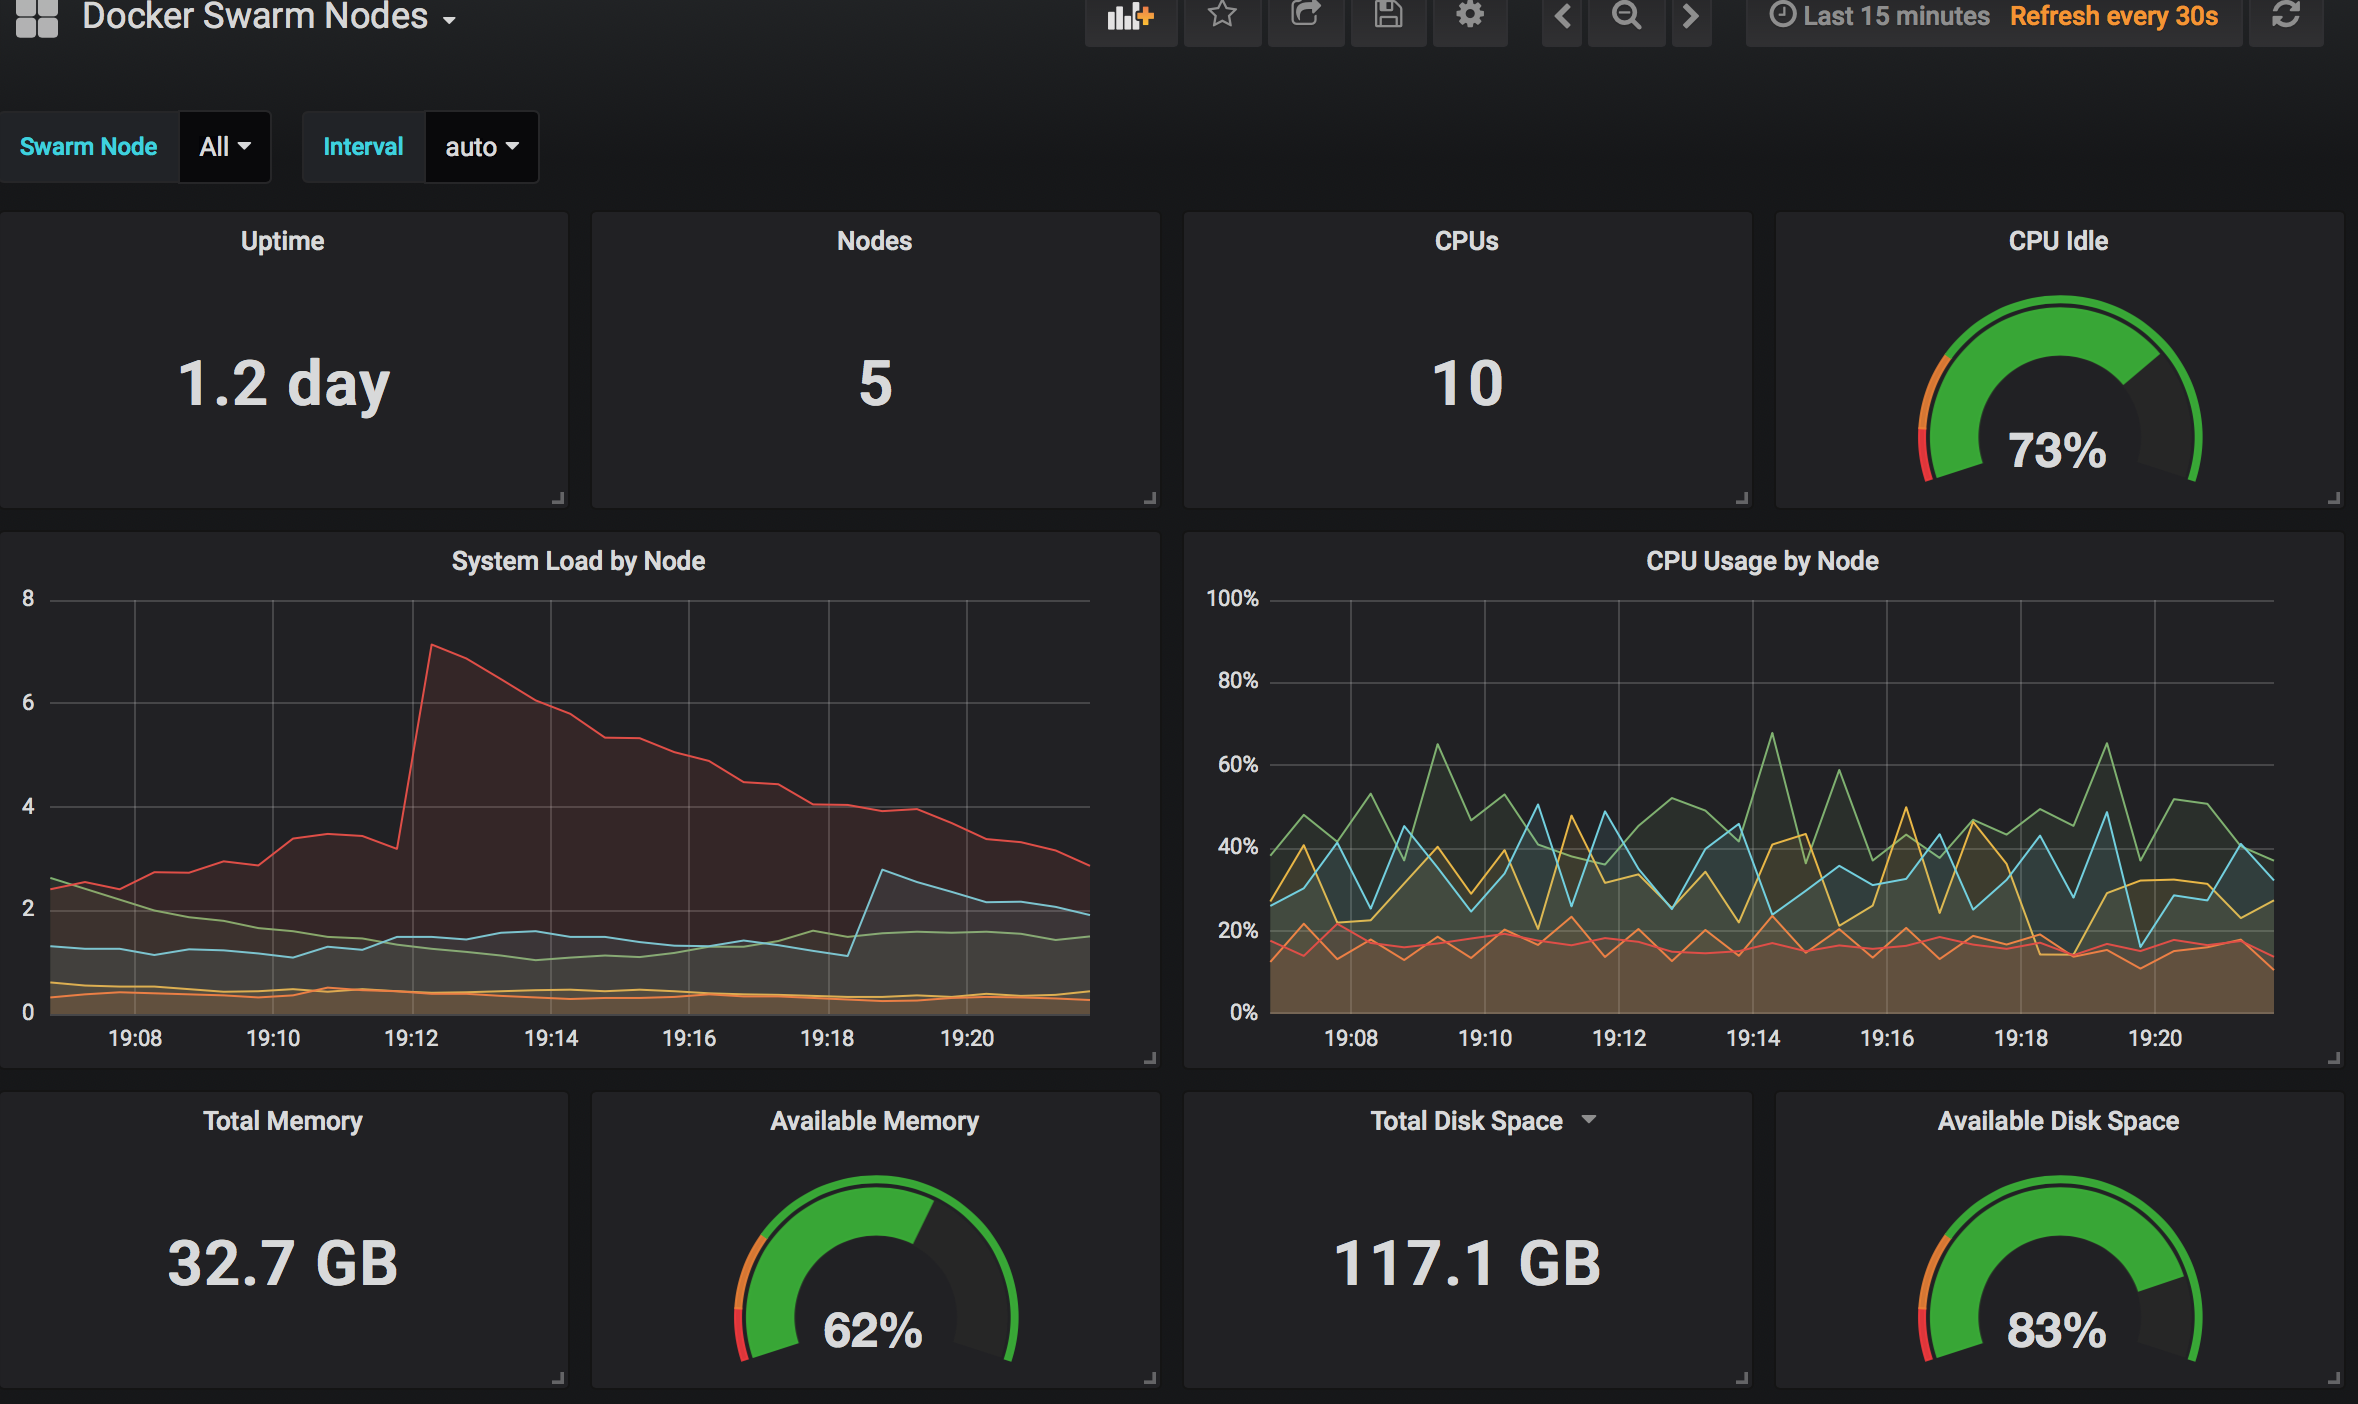
Task: Click the Add panel icon
Action: pos(1130,16)
